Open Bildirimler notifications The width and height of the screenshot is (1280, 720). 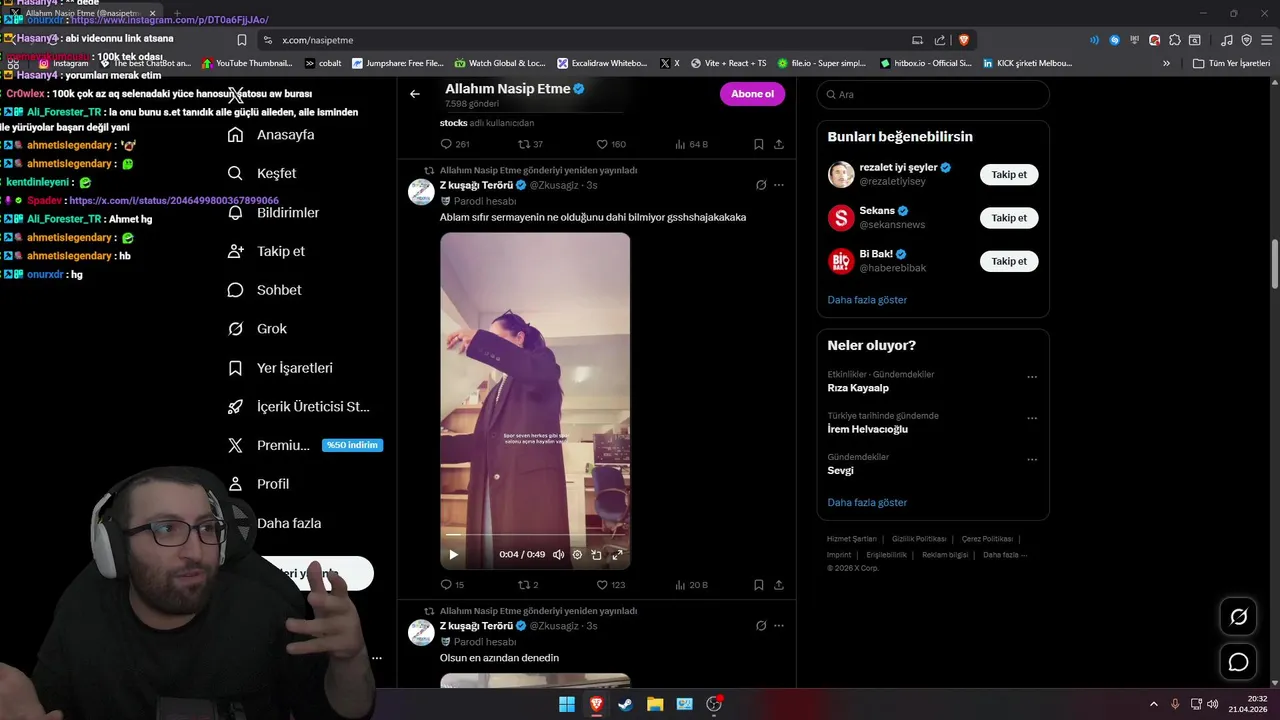[x=273, y=212]
